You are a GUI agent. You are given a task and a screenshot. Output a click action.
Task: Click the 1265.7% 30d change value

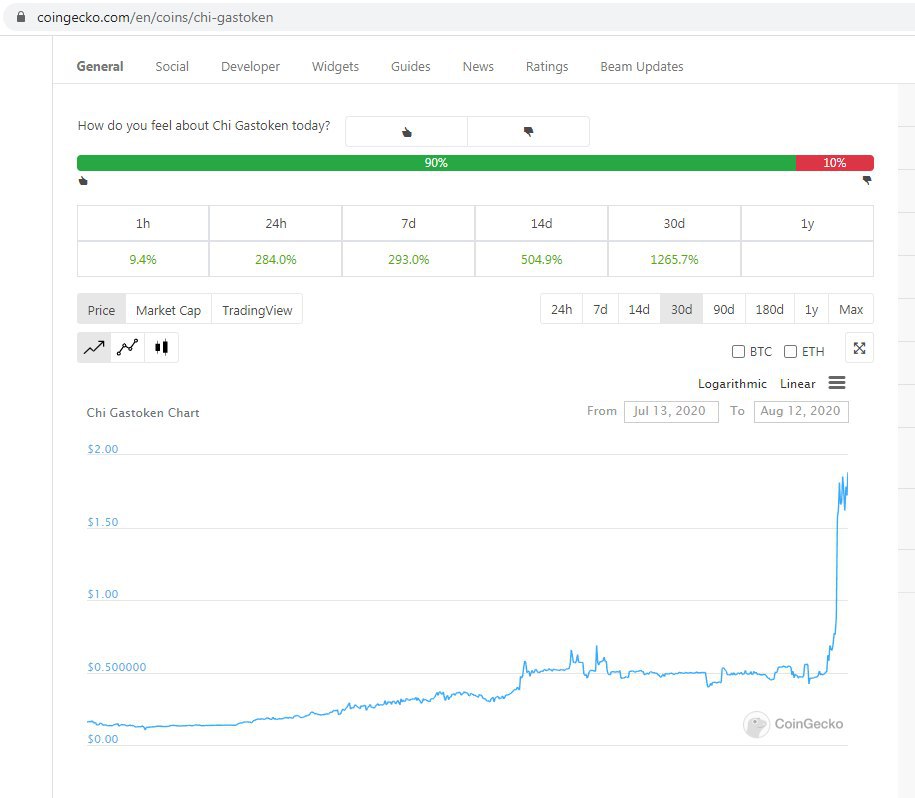674,260
